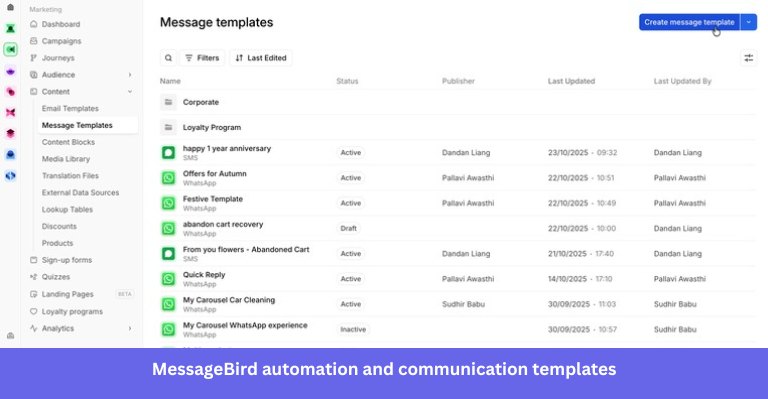Open the abandon cart recovery template
This screenshot has height=399, width=768.
point(223,224)
